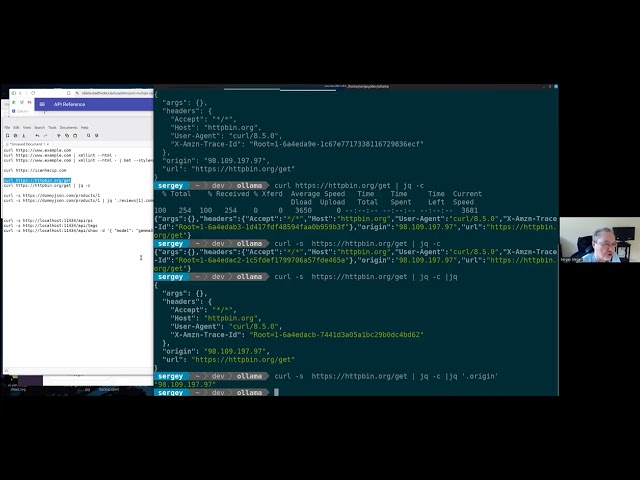Click the Paste toolbar icon
640x480 pixels.
pos(75,136)
